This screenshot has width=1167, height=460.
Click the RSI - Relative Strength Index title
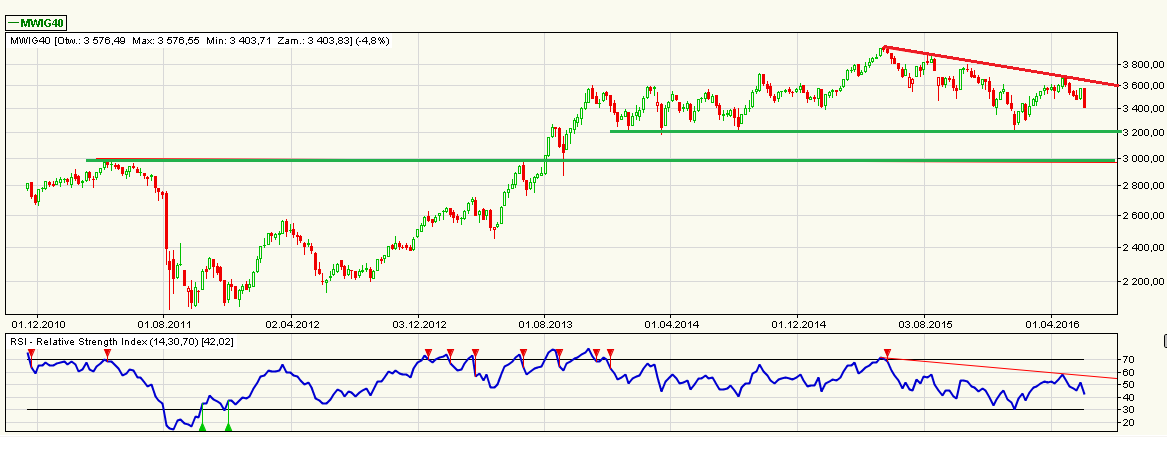pos(120,341)
